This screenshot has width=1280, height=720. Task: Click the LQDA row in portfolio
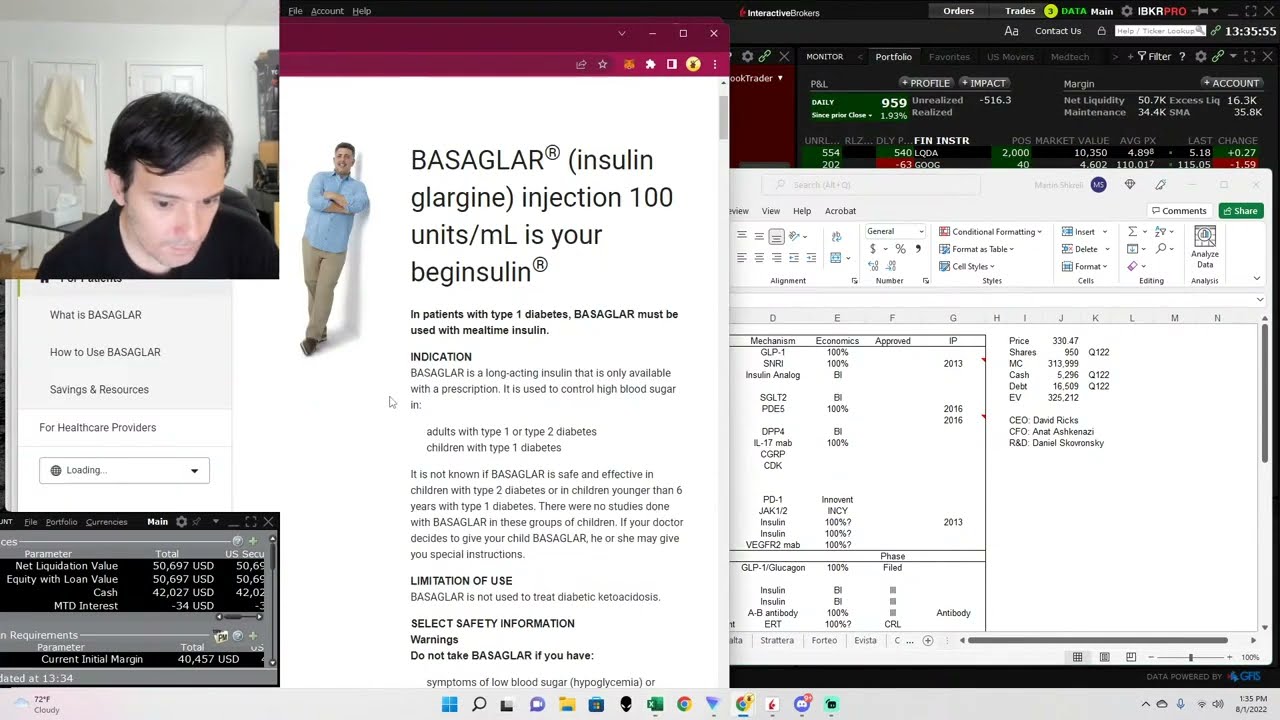point(1030,153)
